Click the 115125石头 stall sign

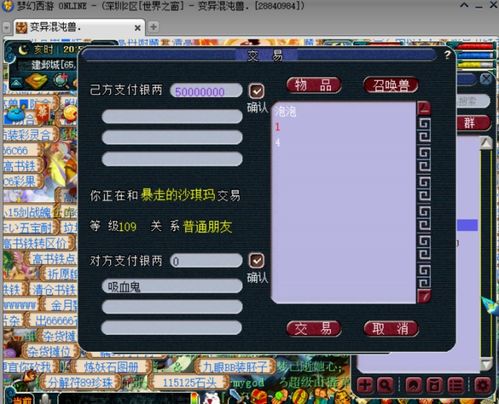pyautogui.click(x=189, y=382)
